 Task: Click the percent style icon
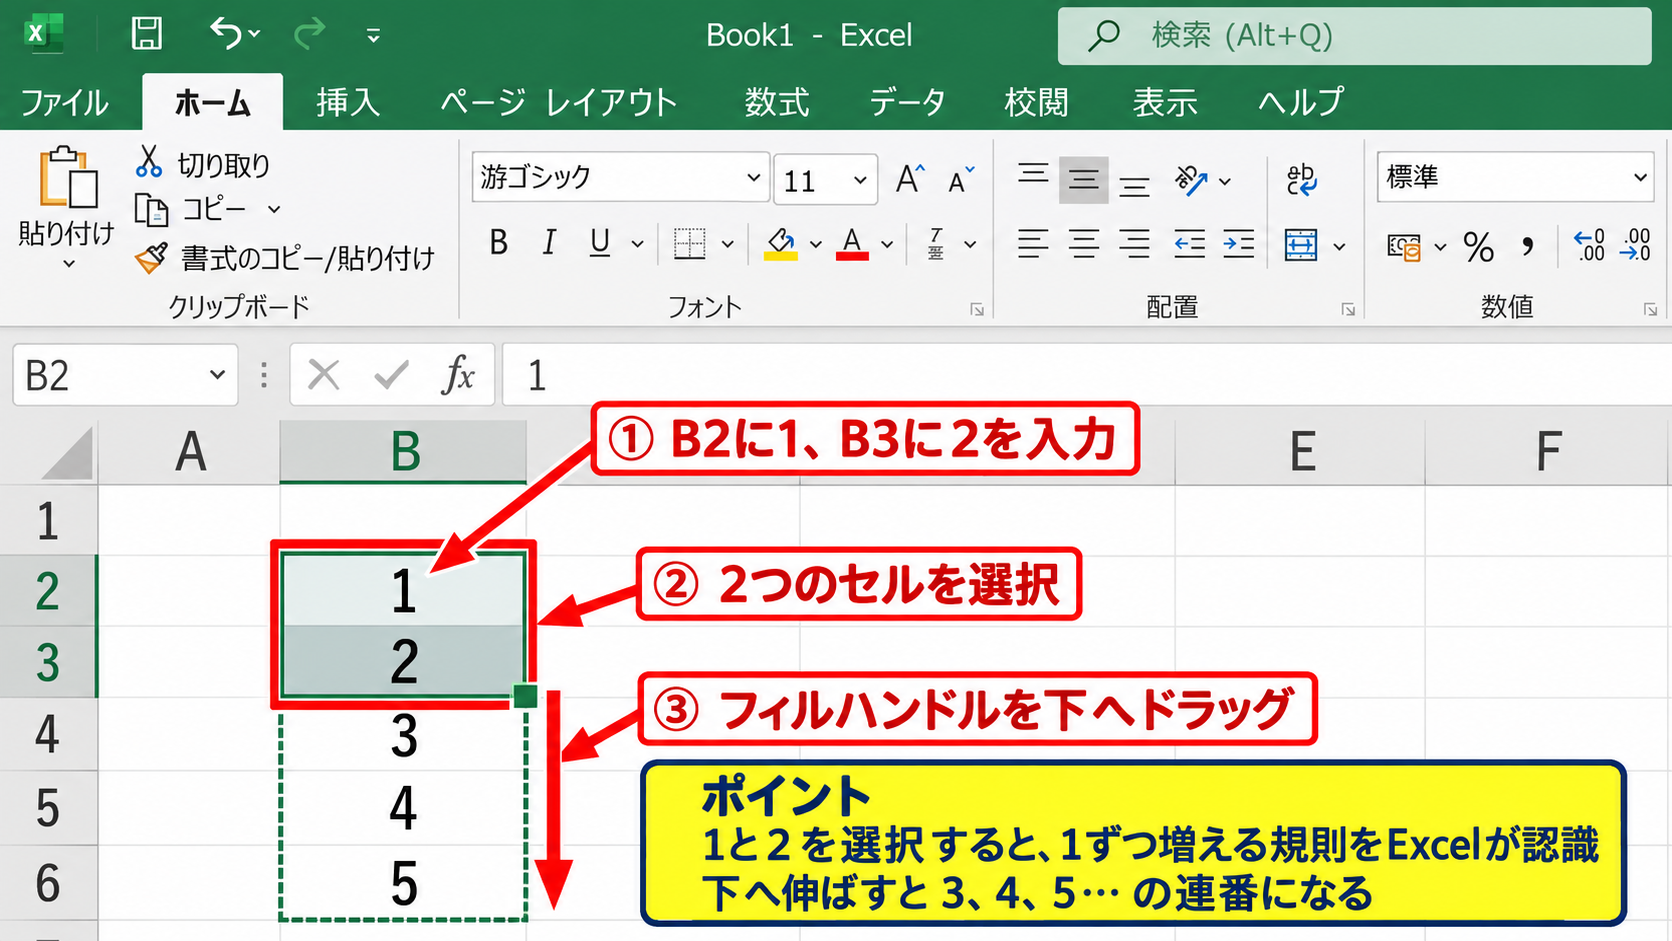pyautogui.click(x=1478, y=246)
